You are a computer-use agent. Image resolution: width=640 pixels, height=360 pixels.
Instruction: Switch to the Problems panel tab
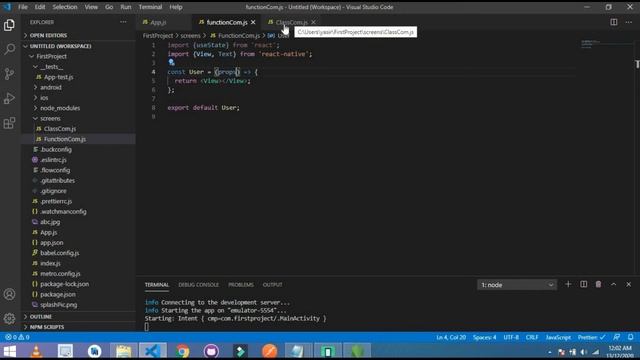(241, 284)
